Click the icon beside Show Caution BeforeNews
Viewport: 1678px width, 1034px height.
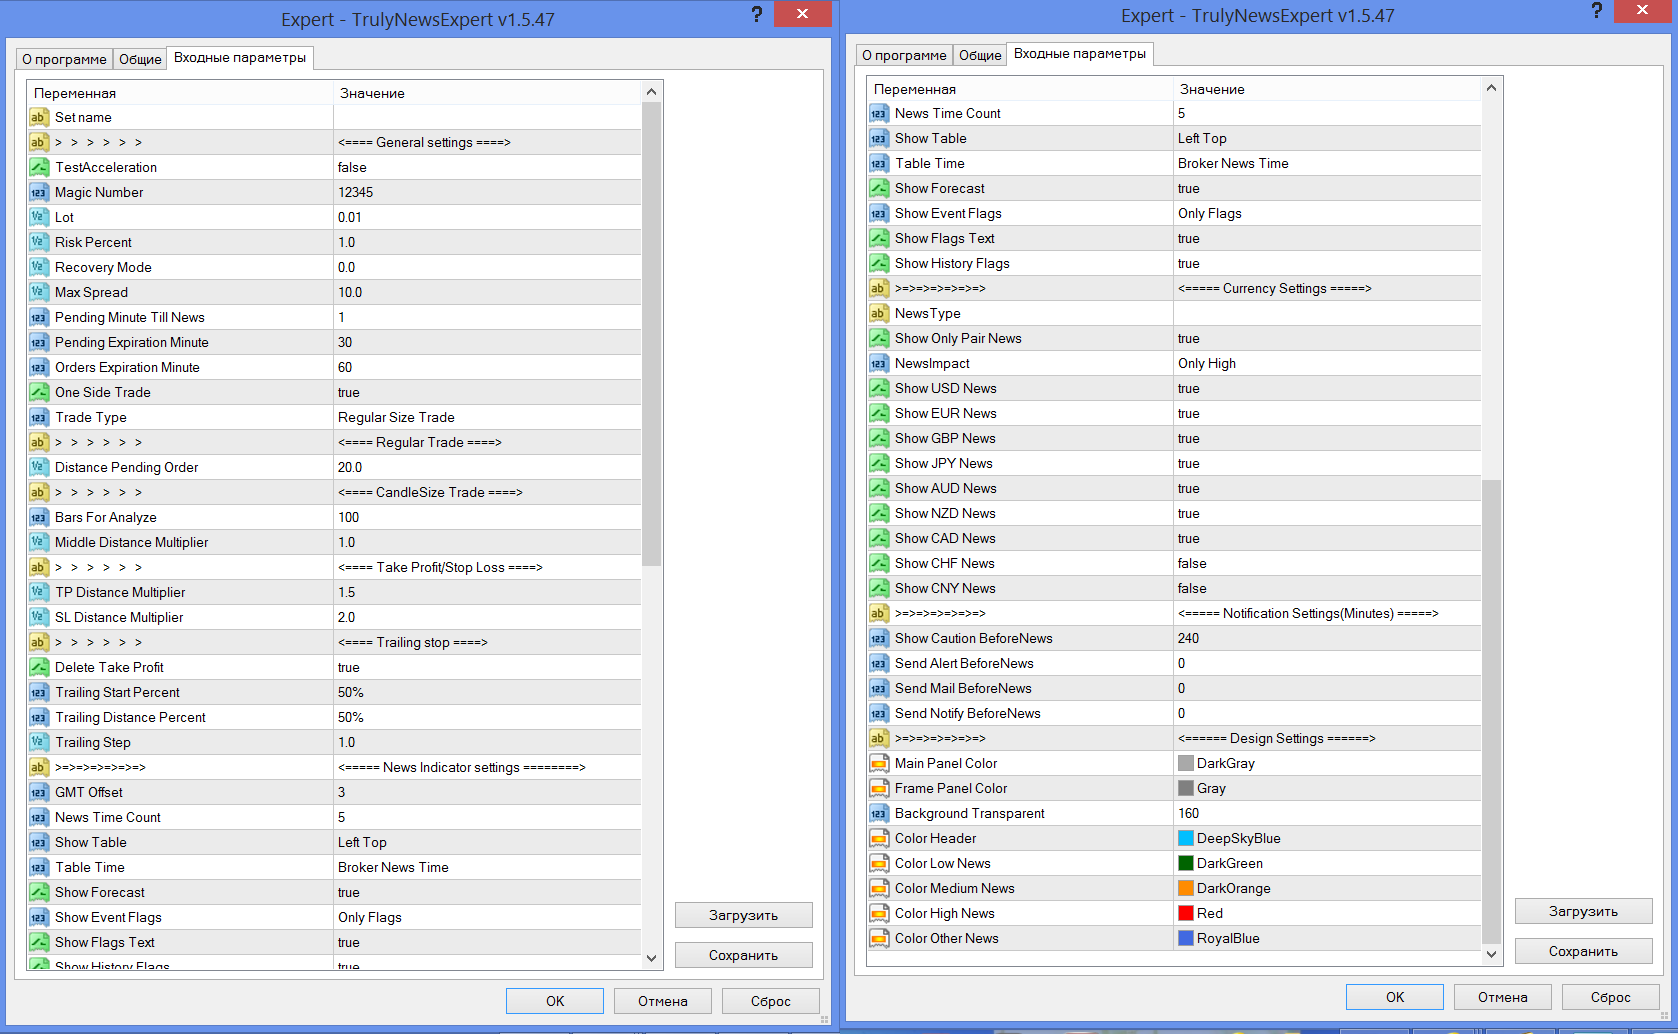[x=878, y=638]
